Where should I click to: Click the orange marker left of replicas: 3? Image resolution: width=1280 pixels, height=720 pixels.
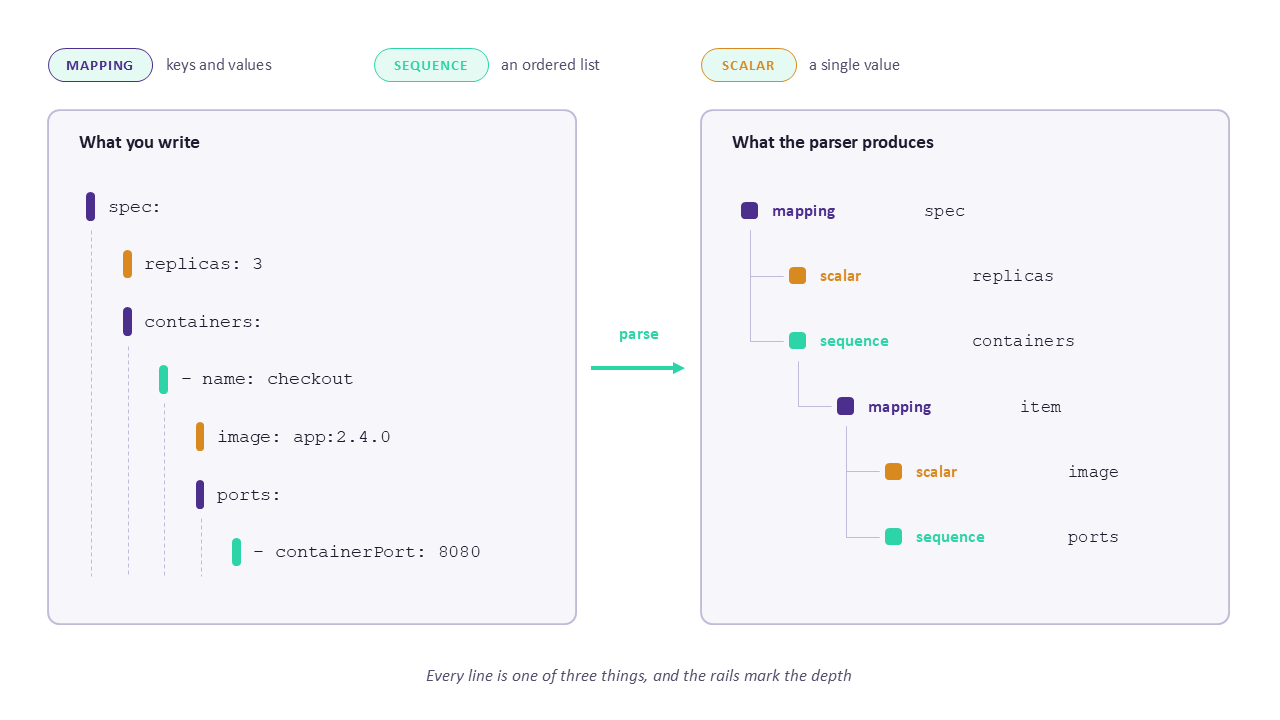pyautogui.click(x=127, y=264)
